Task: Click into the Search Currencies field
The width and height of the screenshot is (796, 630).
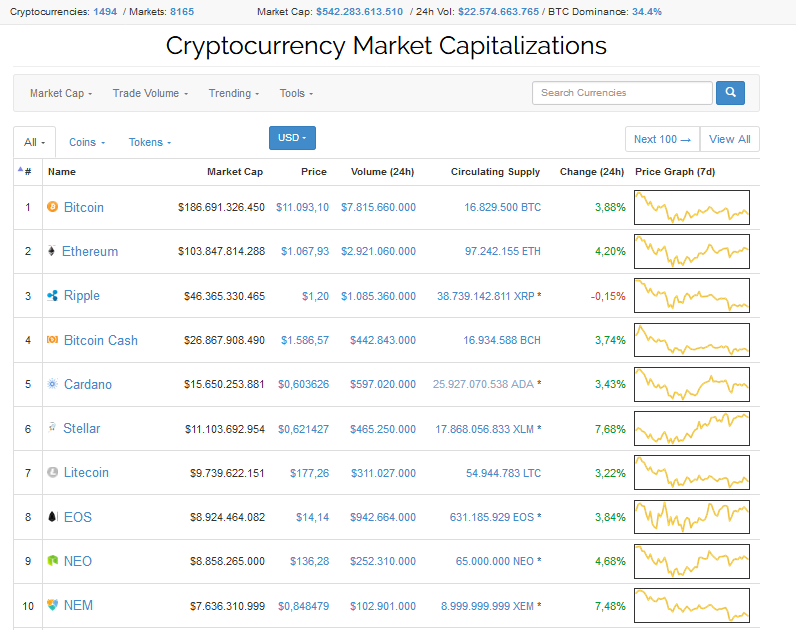Action: 622,93
